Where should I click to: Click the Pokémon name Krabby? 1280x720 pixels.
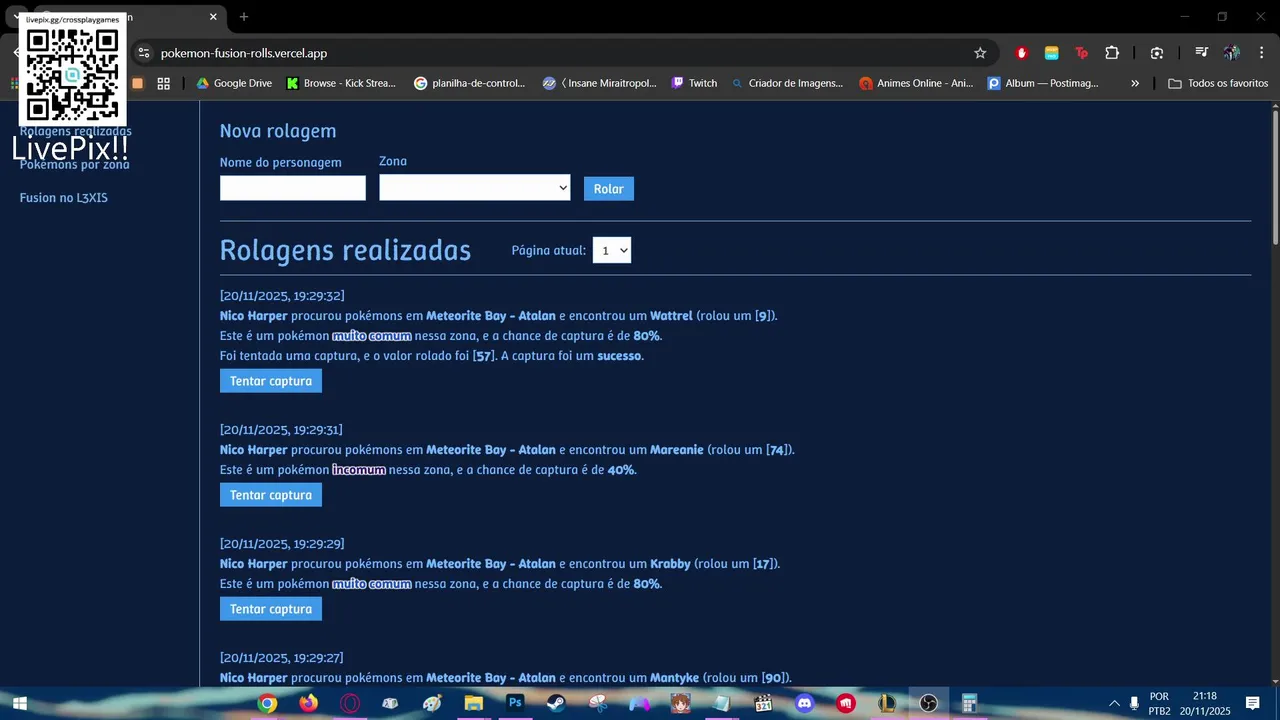click(x=670, y=564)
